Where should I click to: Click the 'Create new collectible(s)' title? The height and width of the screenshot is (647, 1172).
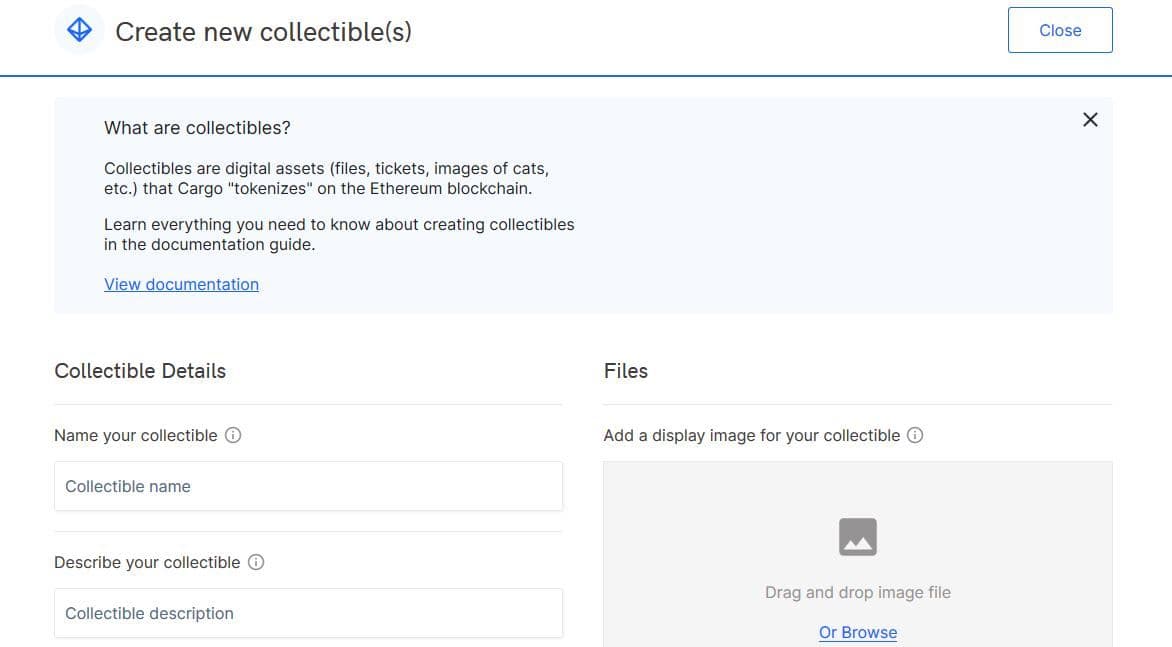click(263, 32)
